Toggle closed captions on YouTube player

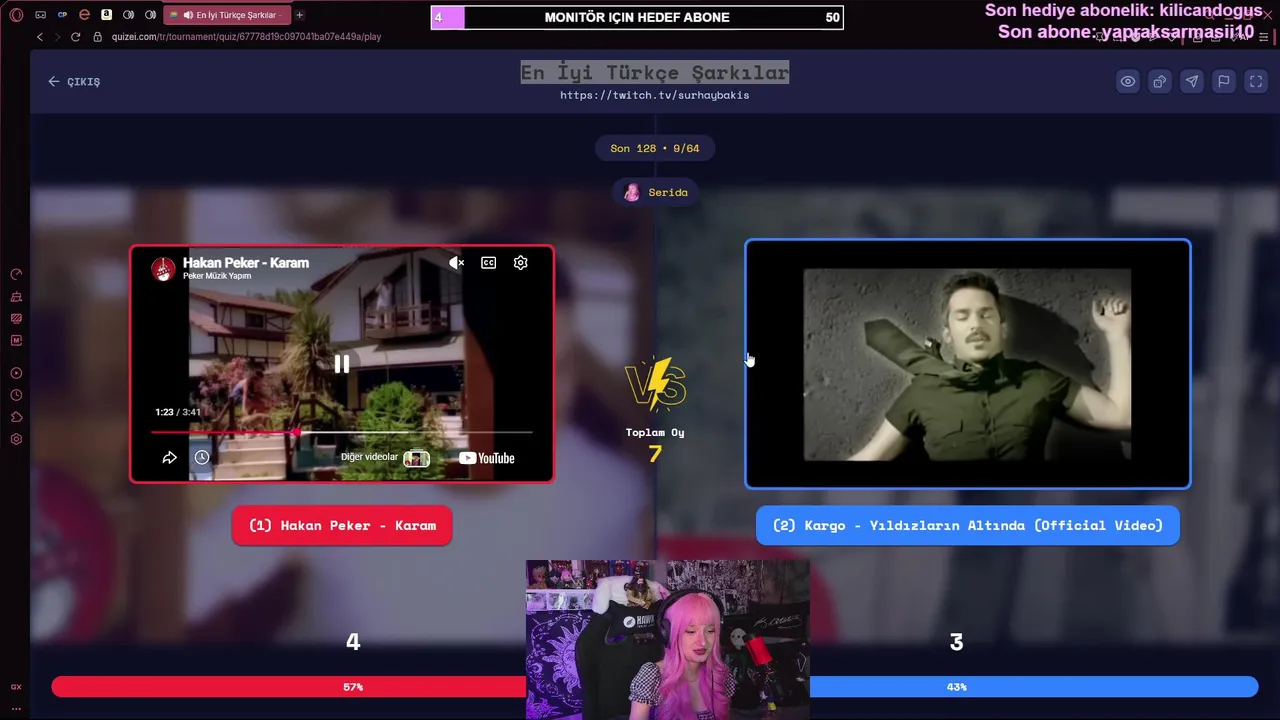point(488,263)
